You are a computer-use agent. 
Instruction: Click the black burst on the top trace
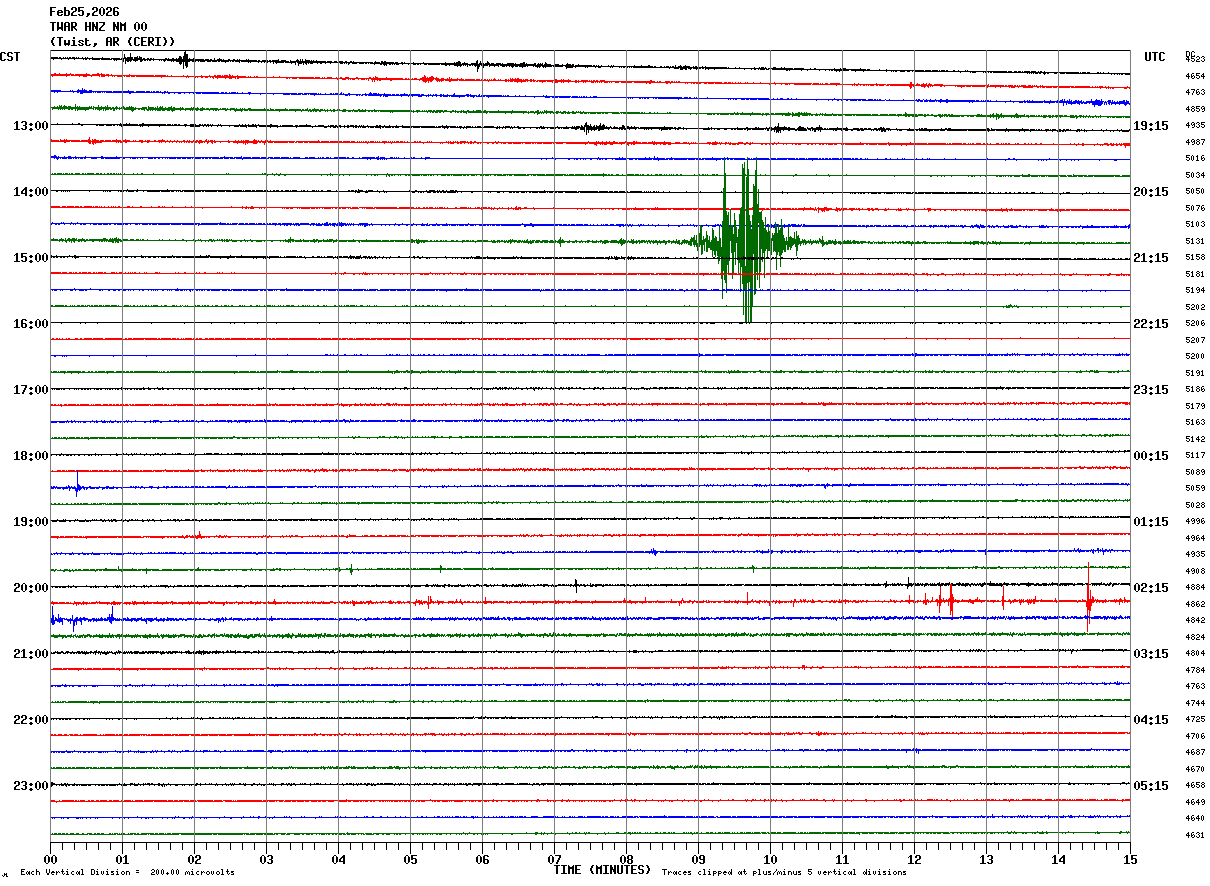pos(183,60)
